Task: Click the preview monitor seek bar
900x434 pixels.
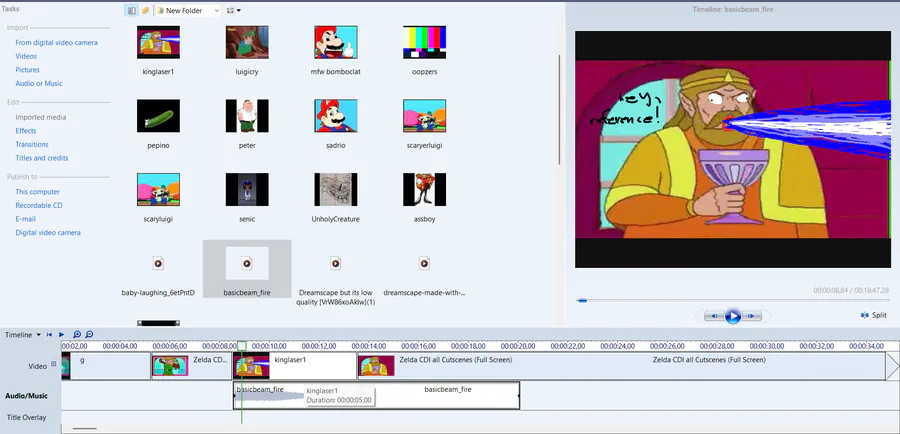Action: pyautogui.click(x=734, y=300)
